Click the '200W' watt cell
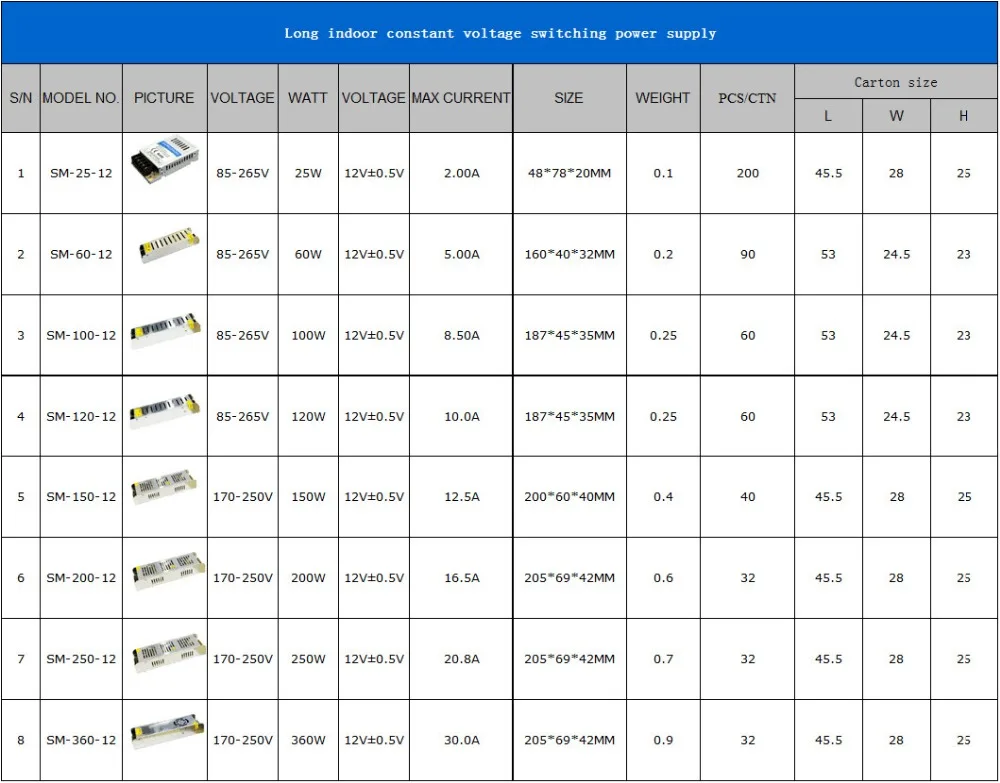The image size is (1000, 783). point(308,578)
